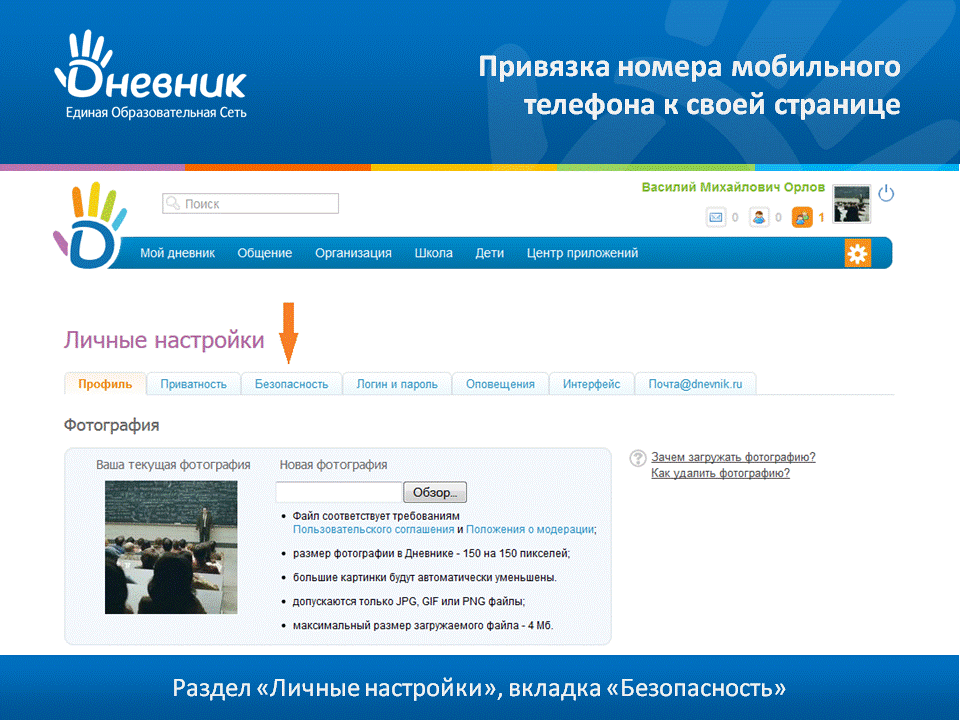
Task: Open the mail messages envelope icon
Action: [x=715, y=217]
